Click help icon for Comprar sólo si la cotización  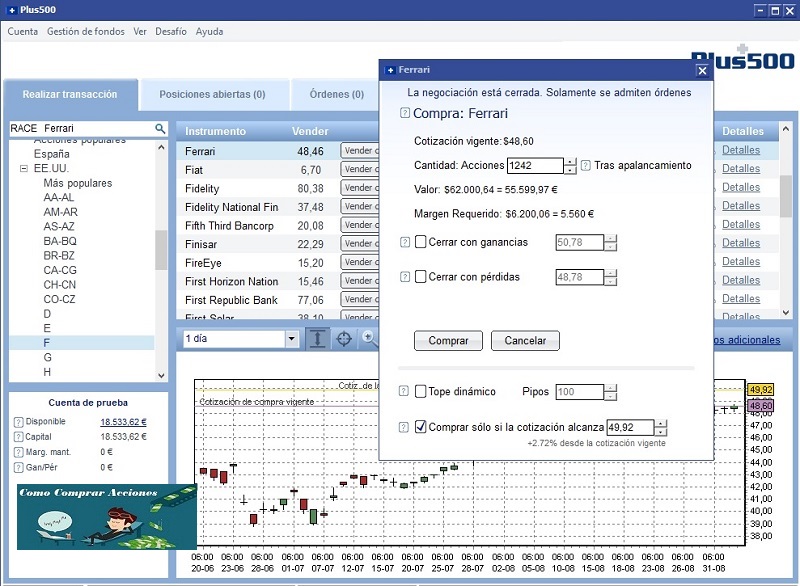[x=404, y=427]
